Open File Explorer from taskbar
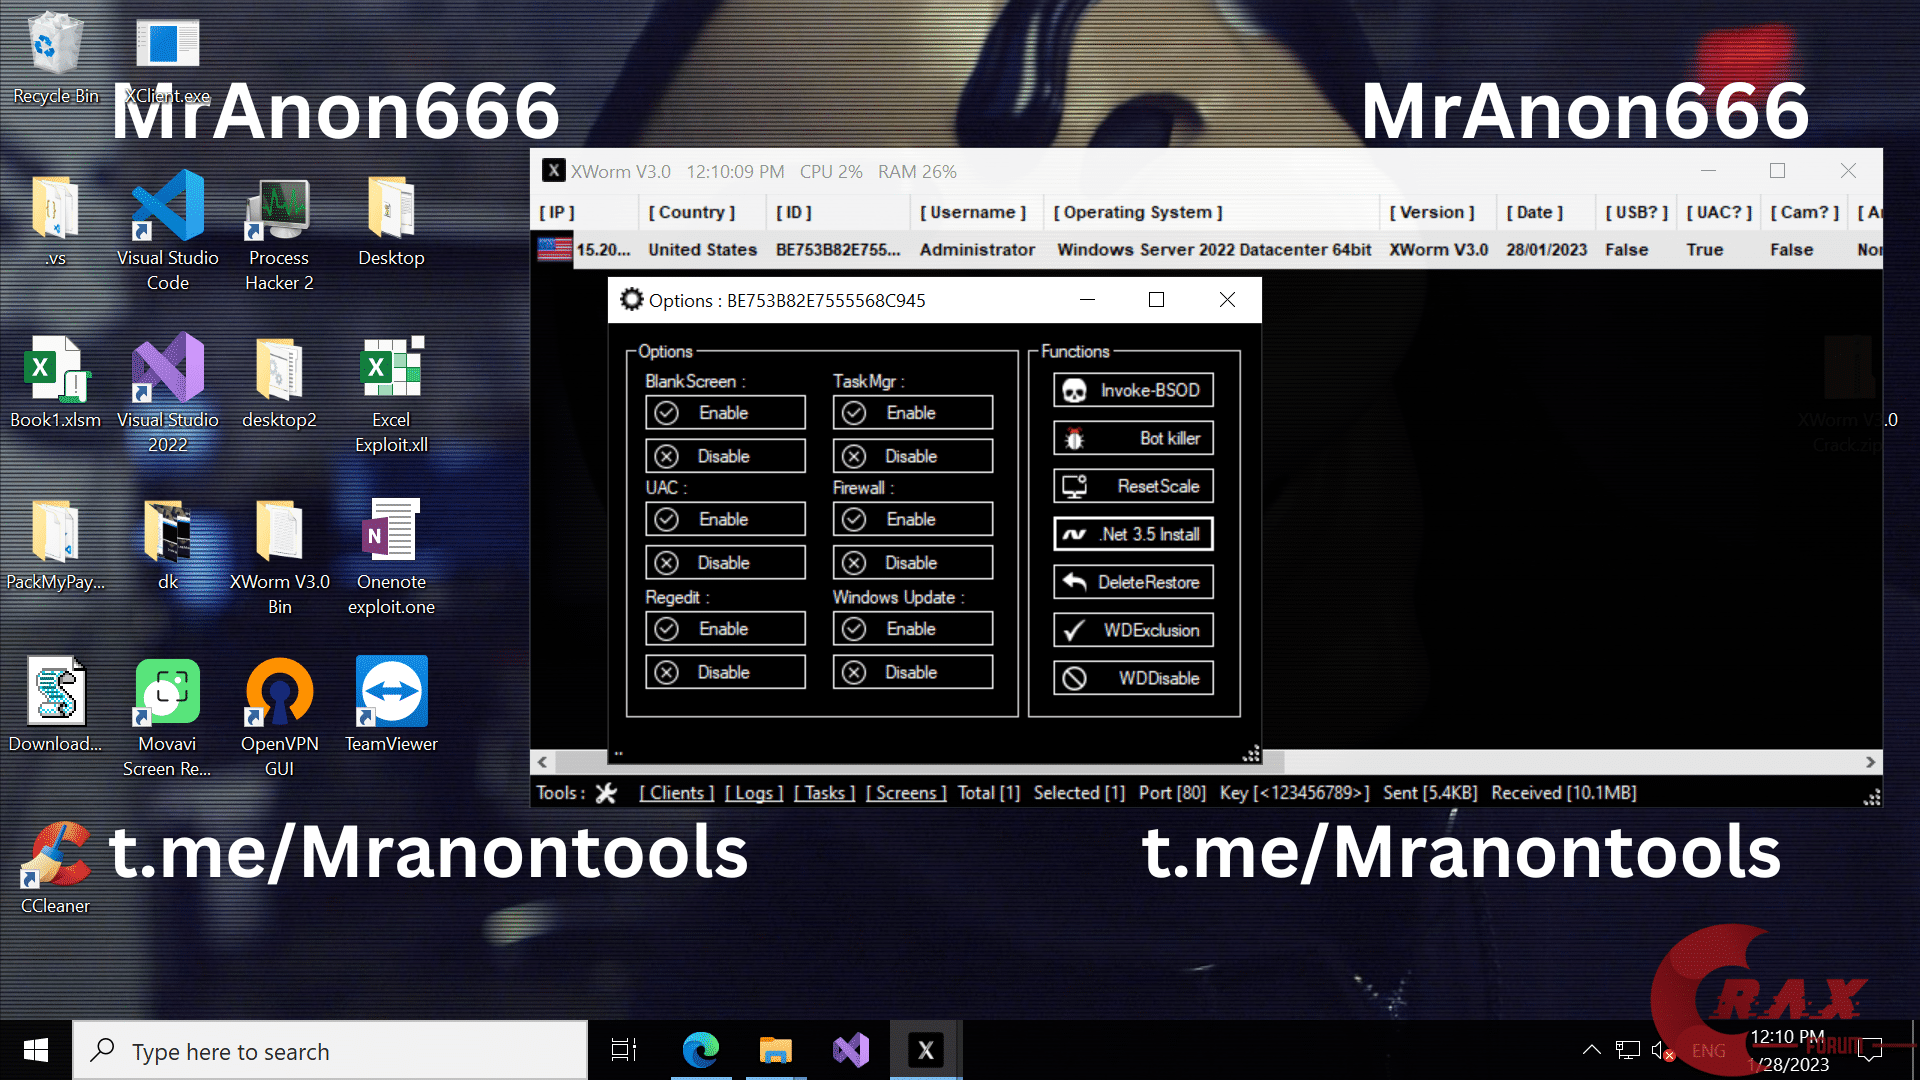The width and height of the screenshot is (1920, 1080). [775, 1050]
